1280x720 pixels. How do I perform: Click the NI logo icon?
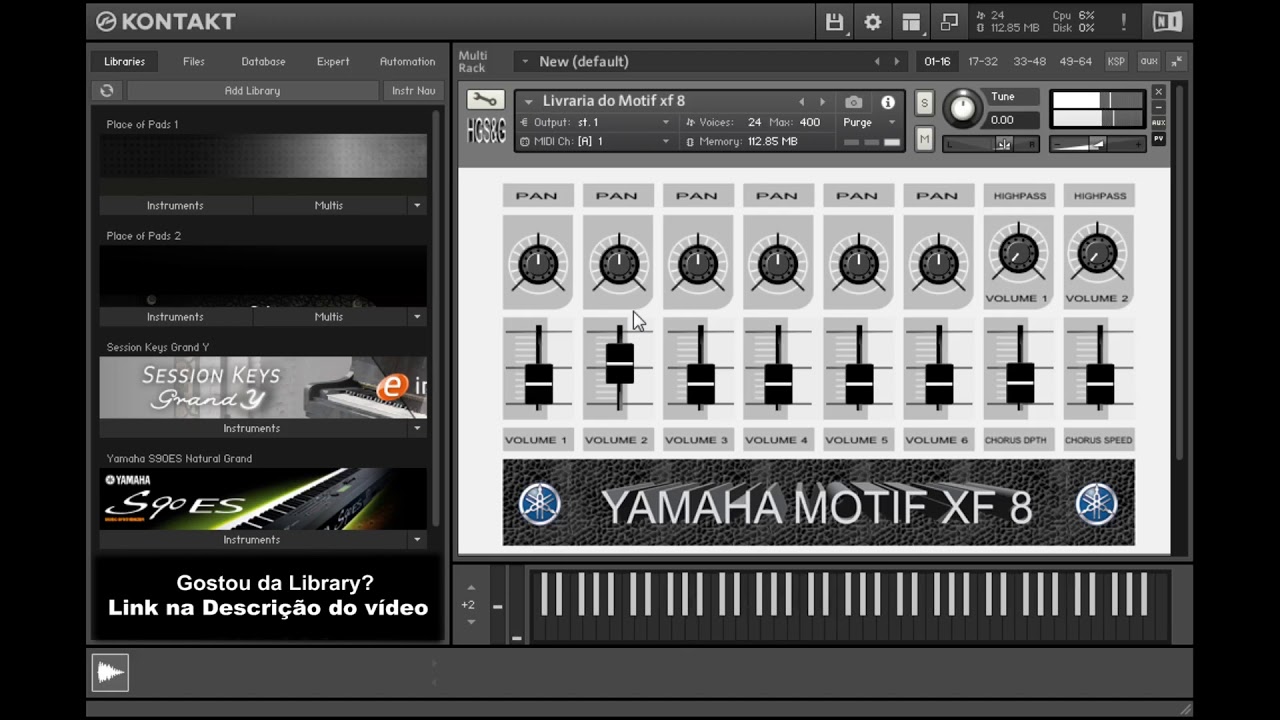pos(1167,21)
